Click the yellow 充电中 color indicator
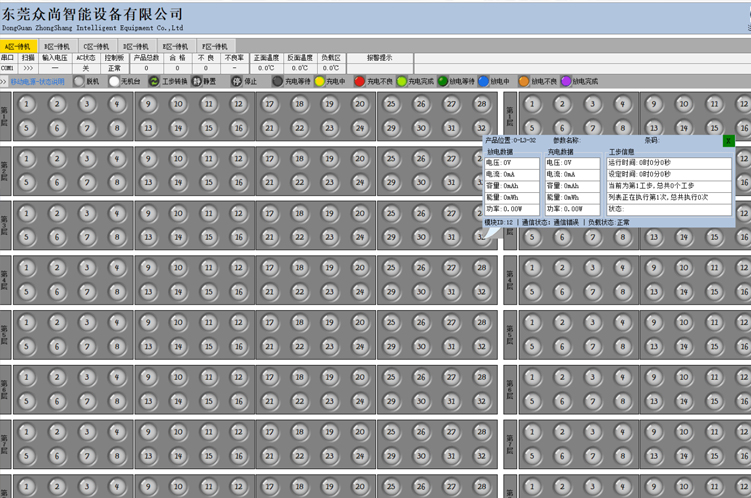This screenshot has width=751, height=498. pyautogui.click(x=320, y=81)
